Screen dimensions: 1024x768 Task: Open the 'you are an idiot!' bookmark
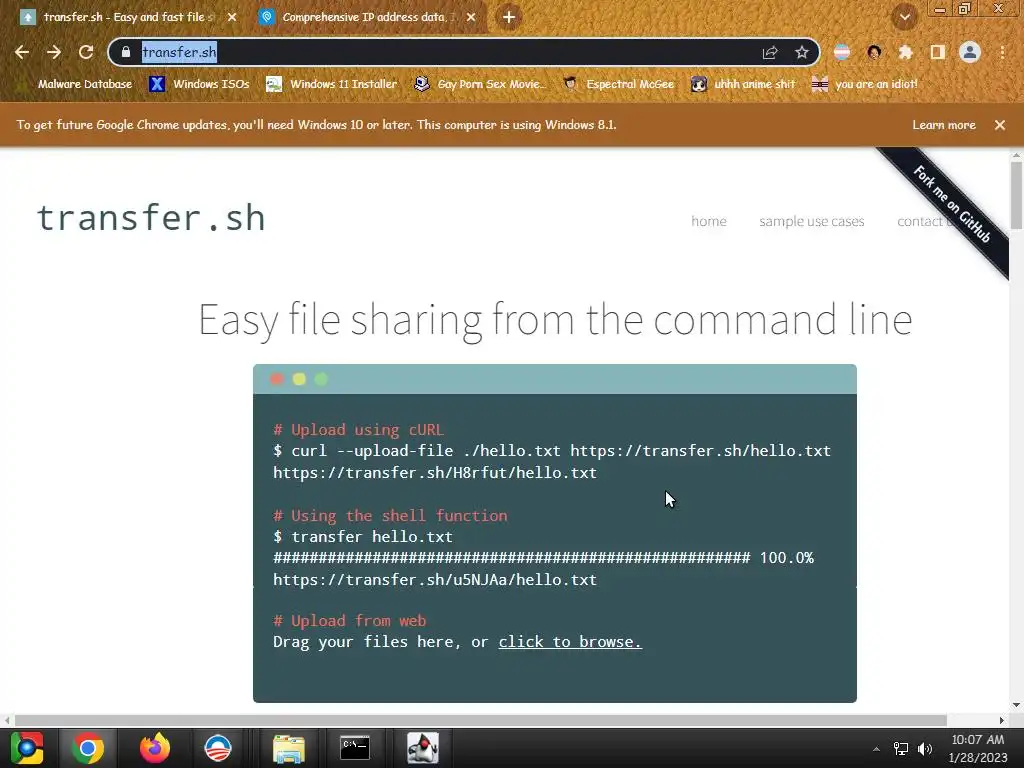[x=865, y=84]
